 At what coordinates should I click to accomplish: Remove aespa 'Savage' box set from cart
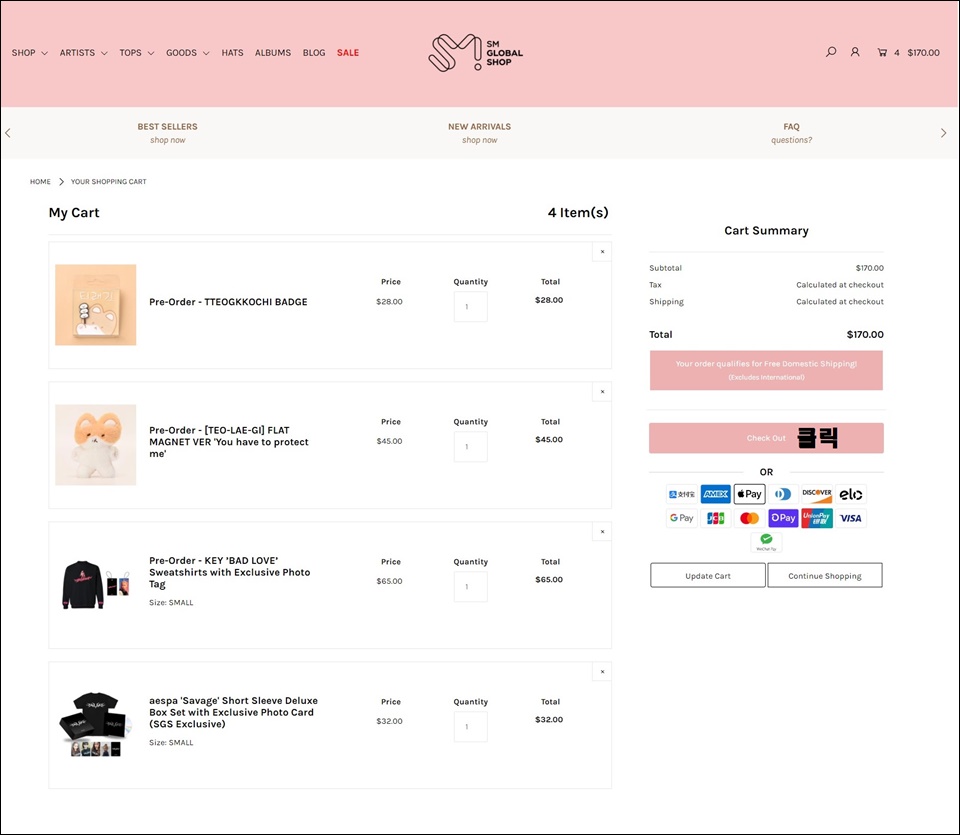[x=602, y=672]
